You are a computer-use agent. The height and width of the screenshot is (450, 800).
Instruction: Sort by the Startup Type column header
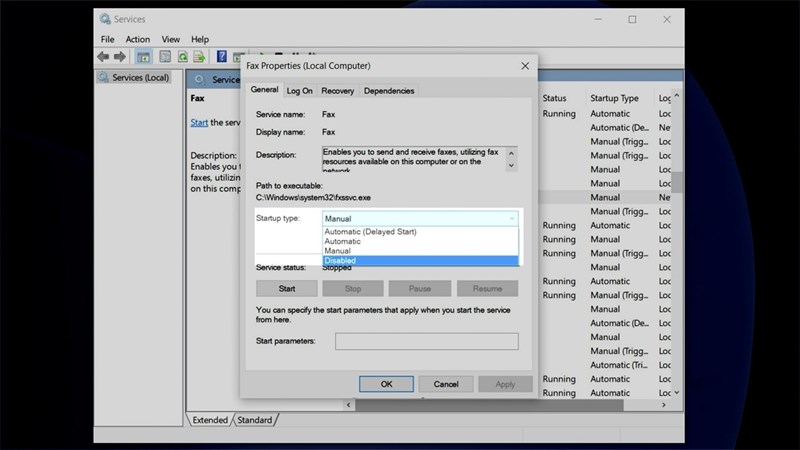click(614, 98)
